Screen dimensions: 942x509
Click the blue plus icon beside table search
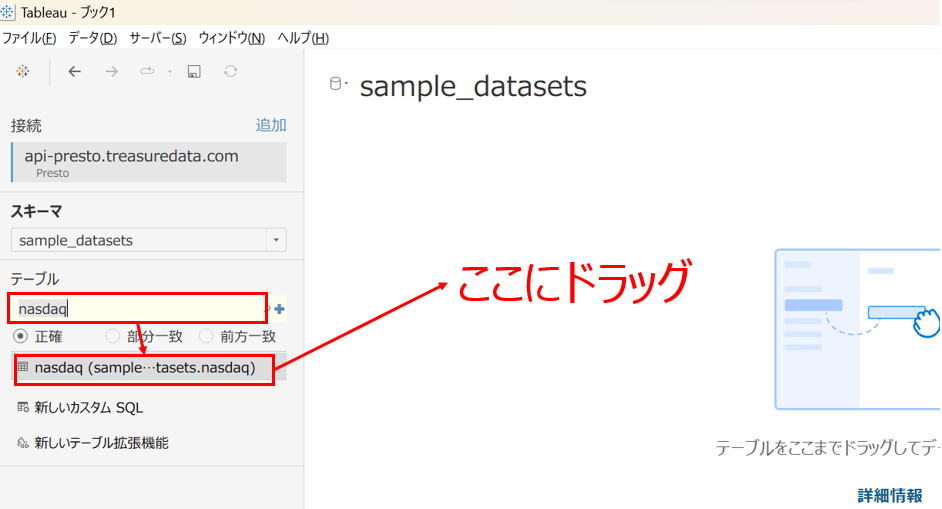click(279, 309)
